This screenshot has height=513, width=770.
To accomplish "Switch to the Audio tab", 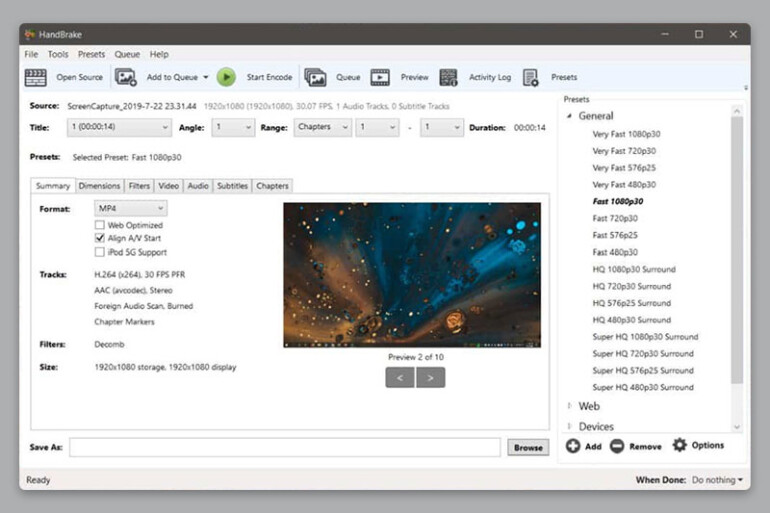I will pyautogui.click(x=198, y=186).
